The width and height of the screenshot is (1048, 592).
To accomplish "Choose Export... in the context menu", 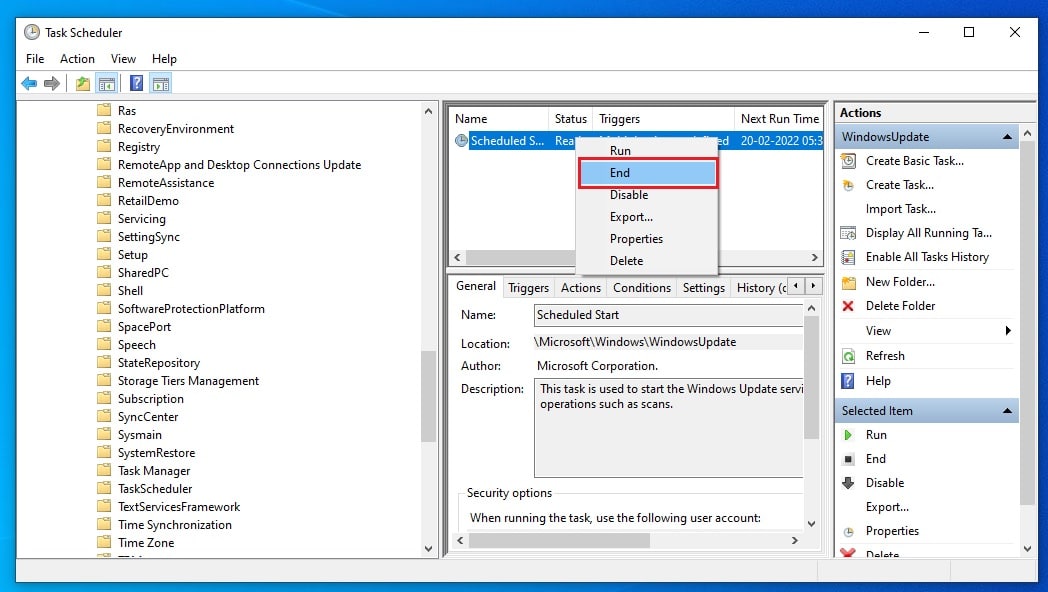I will pos(648,216).
